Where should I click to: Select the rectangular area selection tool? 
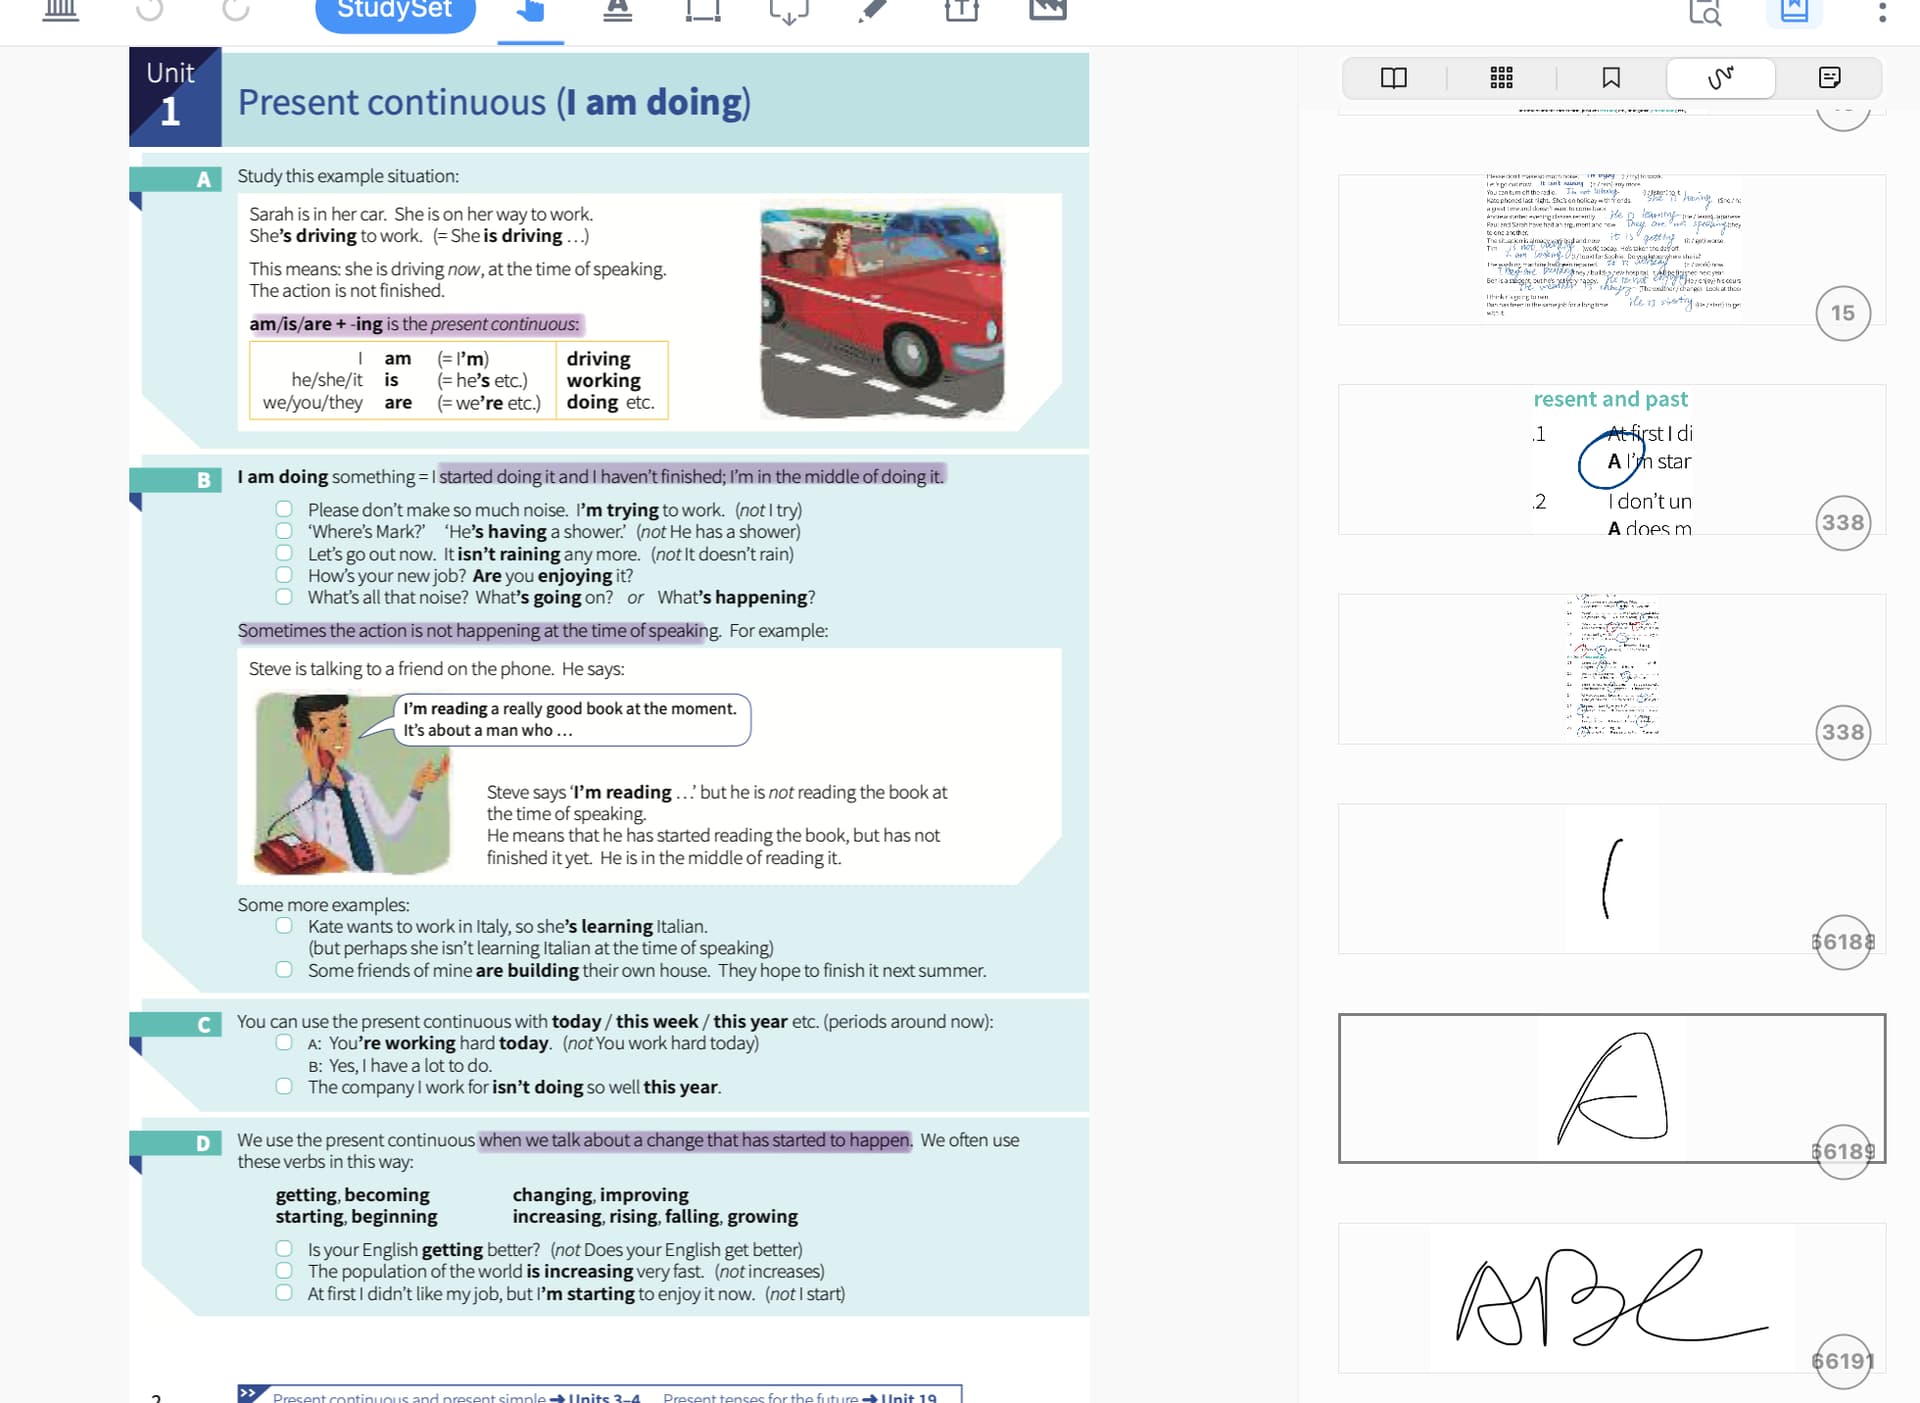[703, 11]
